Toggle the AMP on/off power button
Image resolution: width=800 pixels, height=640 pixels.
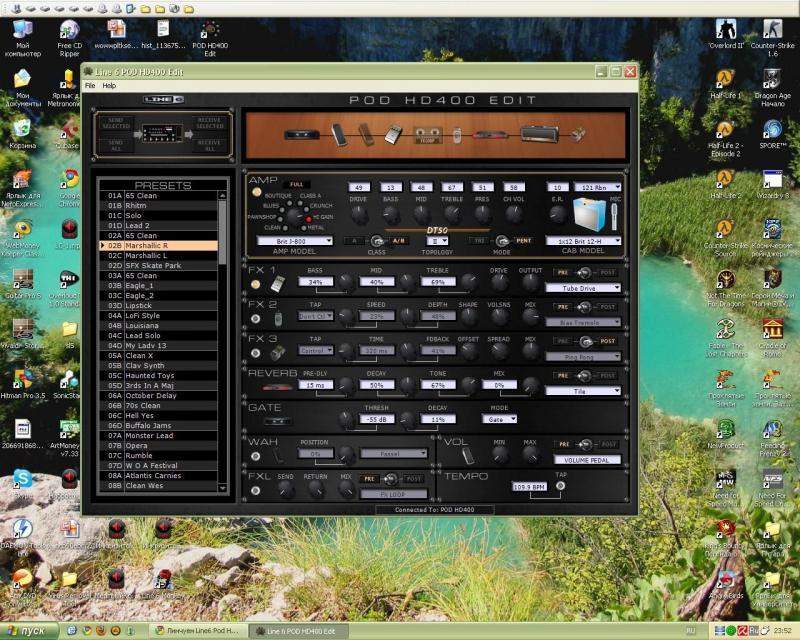(256, 190)
